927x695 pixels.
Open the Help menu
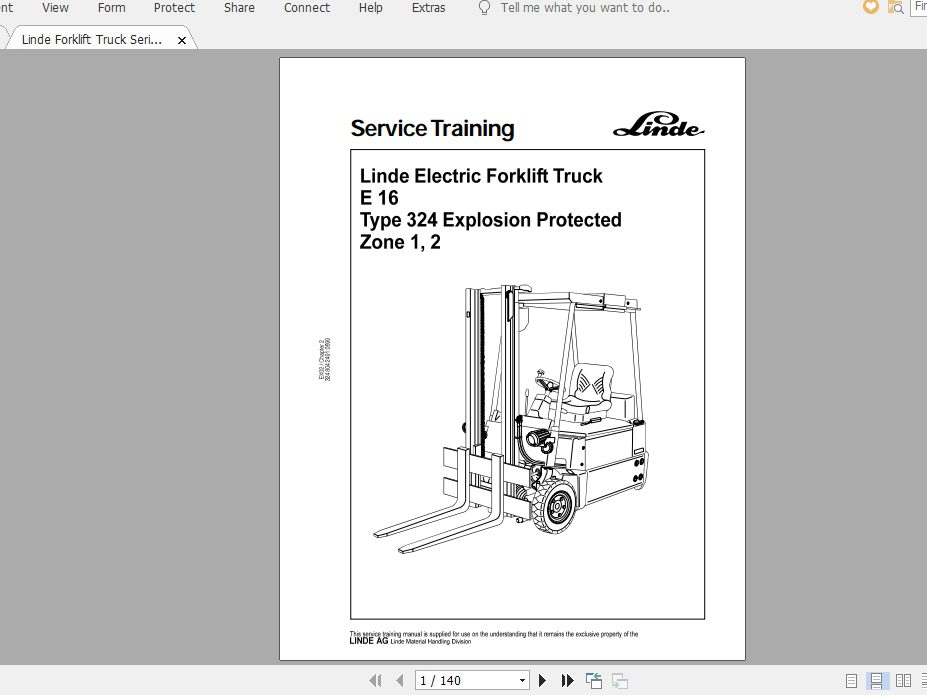371,8
